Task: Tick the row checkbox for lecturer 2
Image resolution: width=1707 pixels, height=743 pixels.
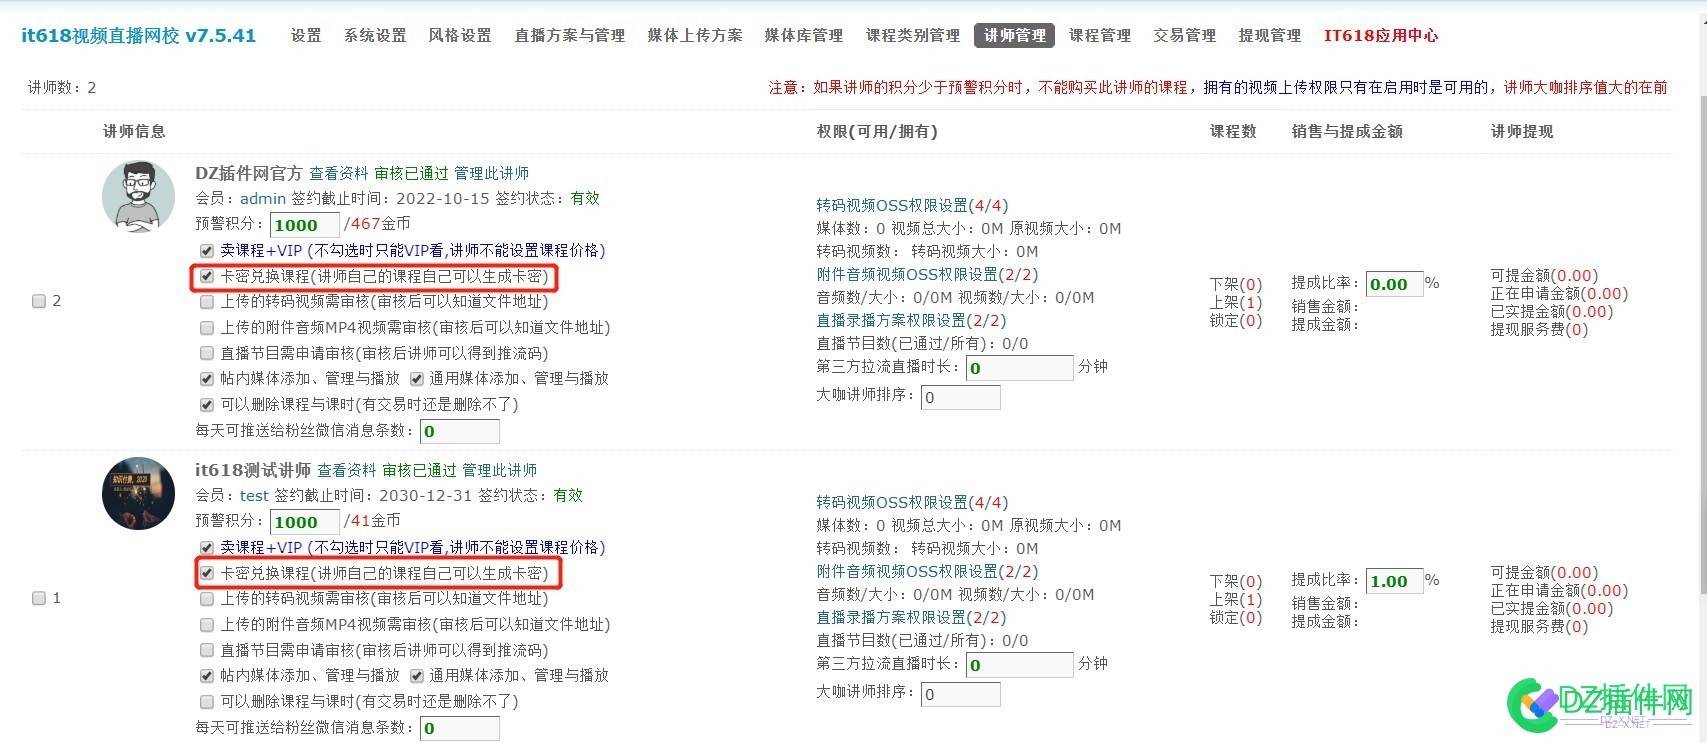Action: (39, 301)
